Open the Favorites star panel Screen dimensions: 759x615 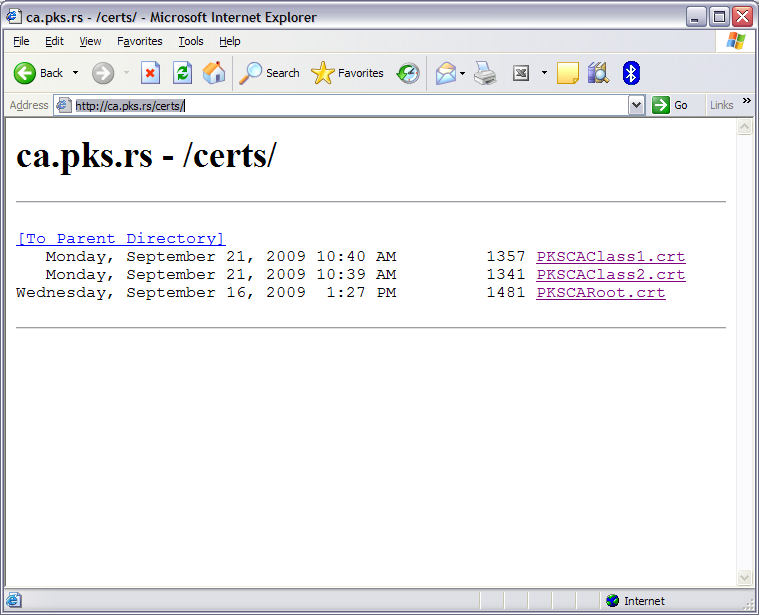(x=348, y=73)
